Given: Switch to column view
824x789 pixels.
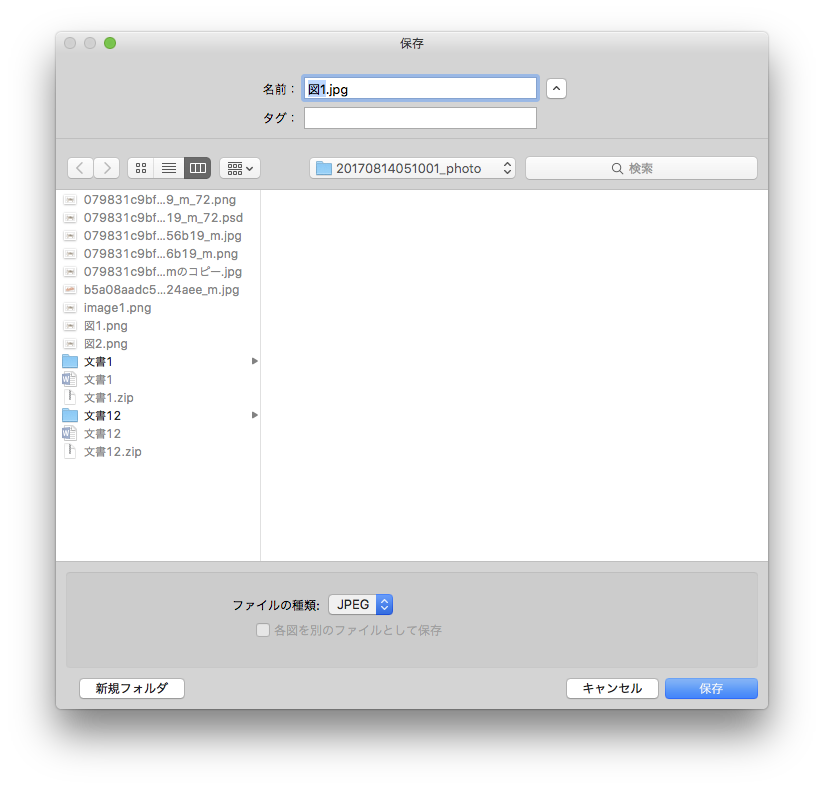Looking at the screenshot, I should click(198, 168).
